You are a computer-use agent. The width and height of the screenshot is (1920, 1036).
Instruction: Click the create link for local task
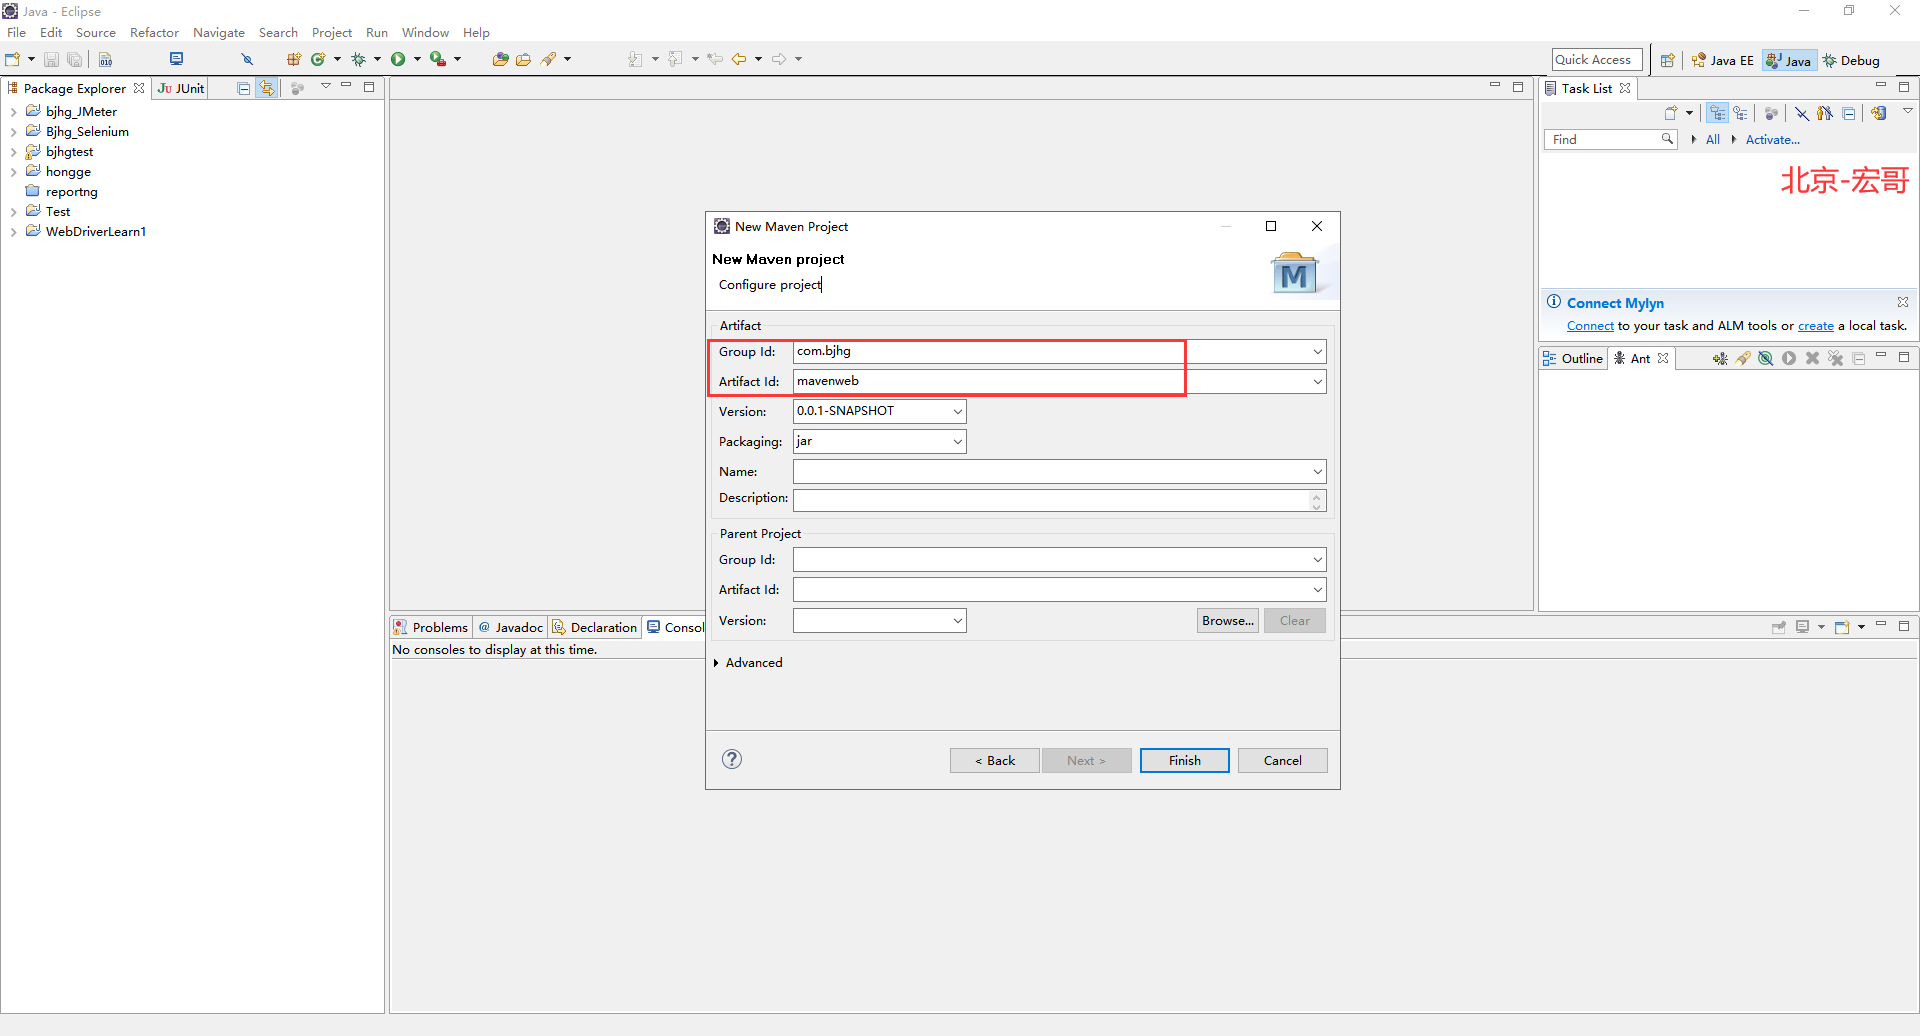(1816, 326)
